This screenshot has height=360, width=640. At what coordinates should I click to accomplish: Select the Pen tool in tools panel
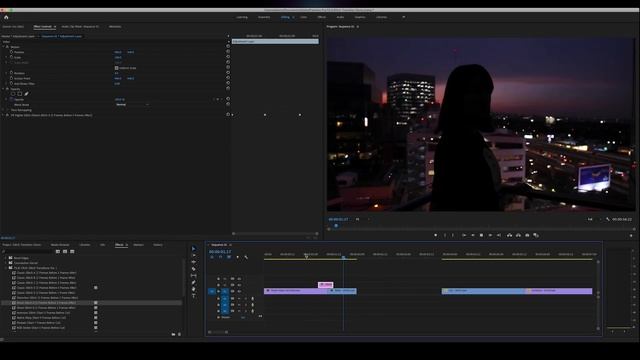(193, 282)
